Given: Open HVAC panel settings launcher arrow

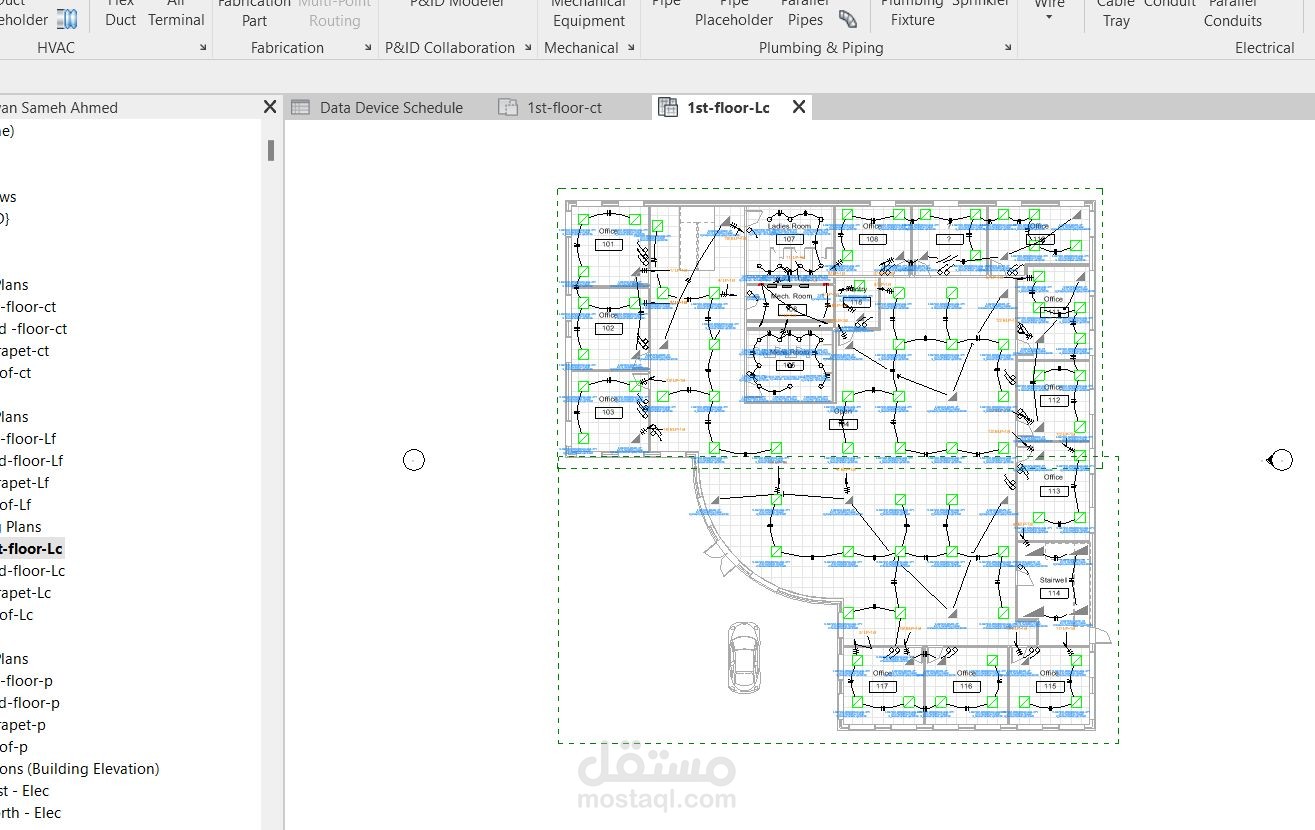Looking at the screenshot, I should coord(203,48).
